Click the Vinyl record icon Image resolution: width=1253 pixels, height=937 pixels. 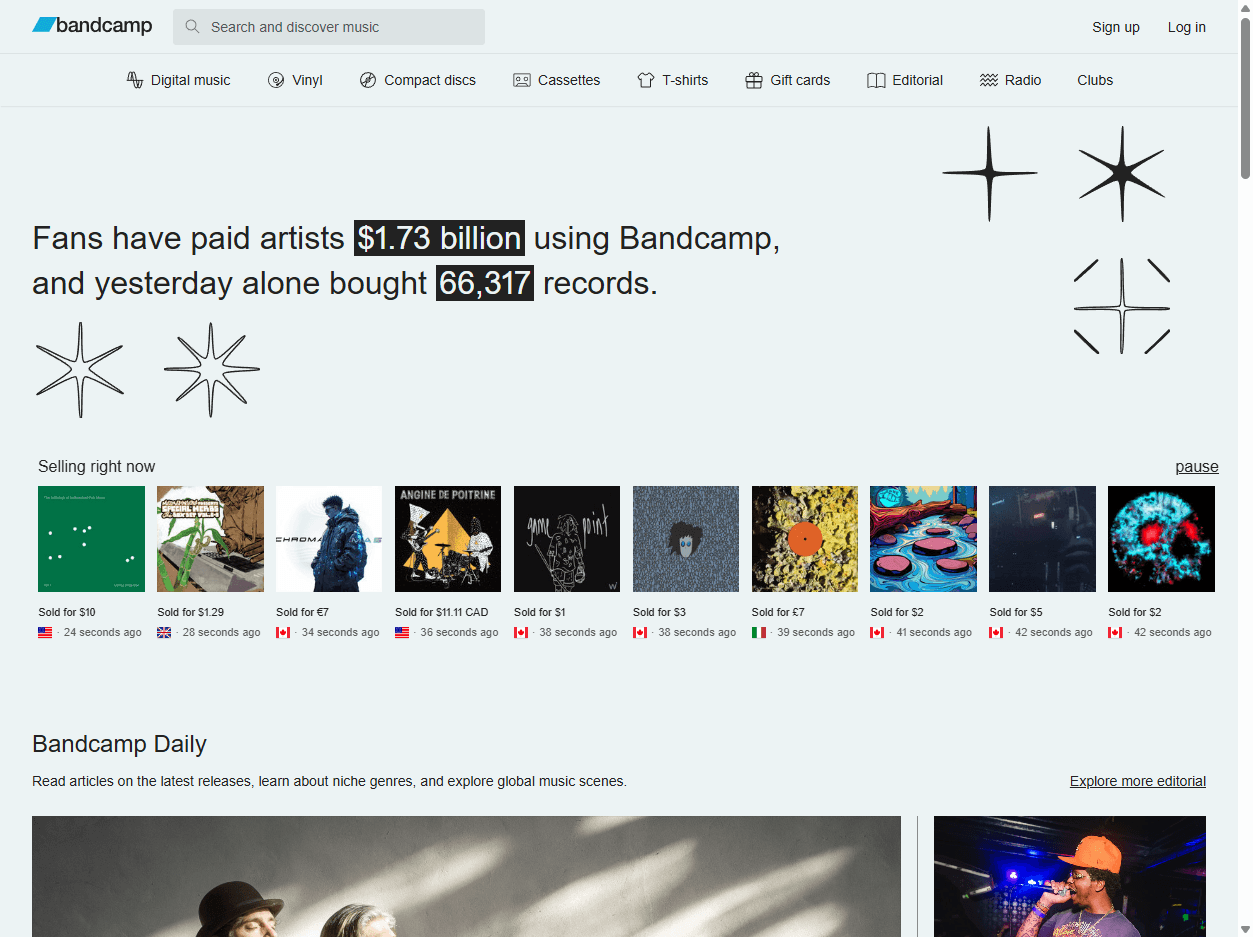coord(276,80)
